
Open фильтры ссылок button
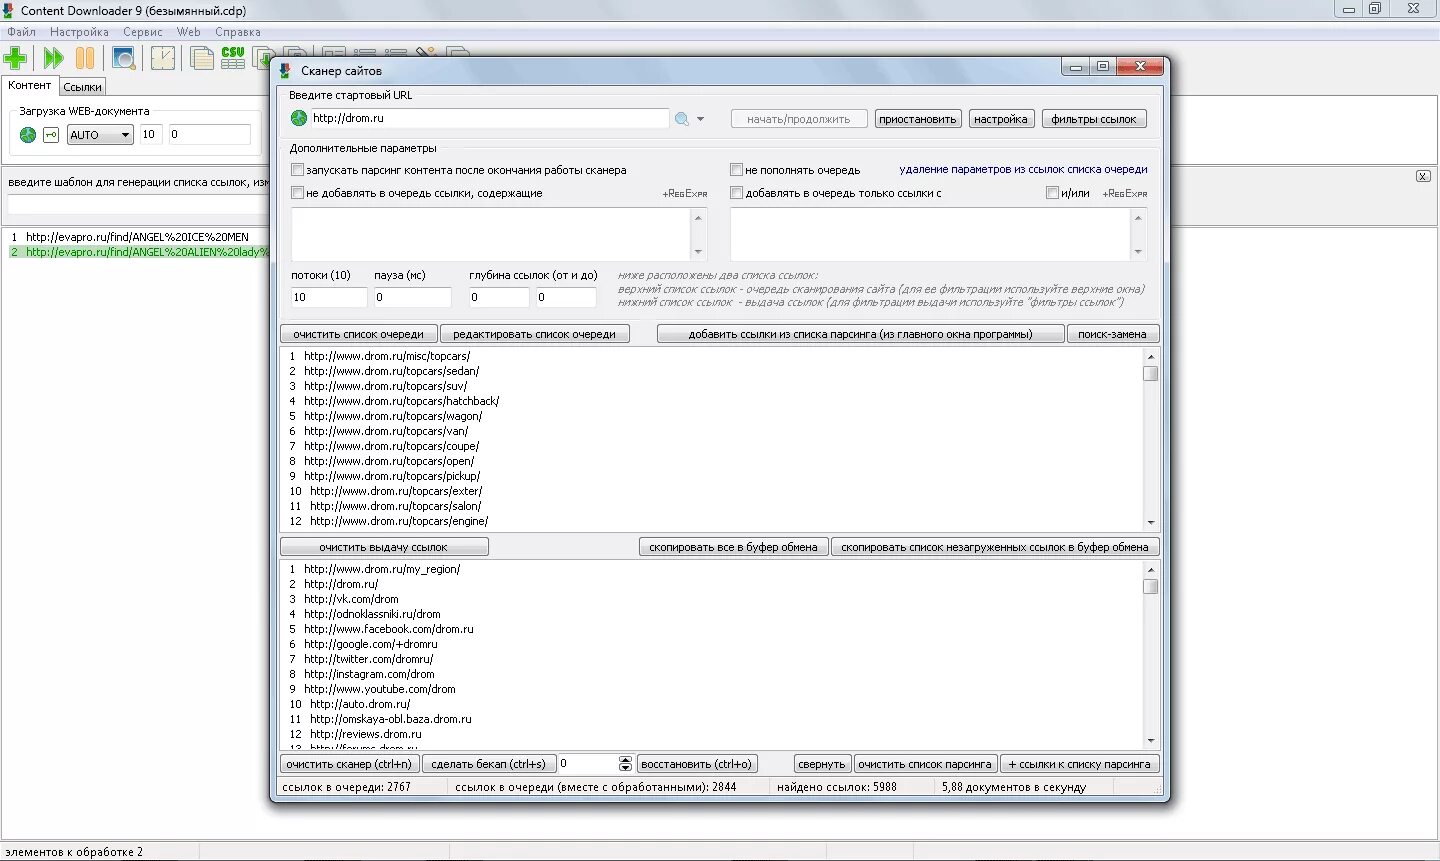(x=1094, y=119)
